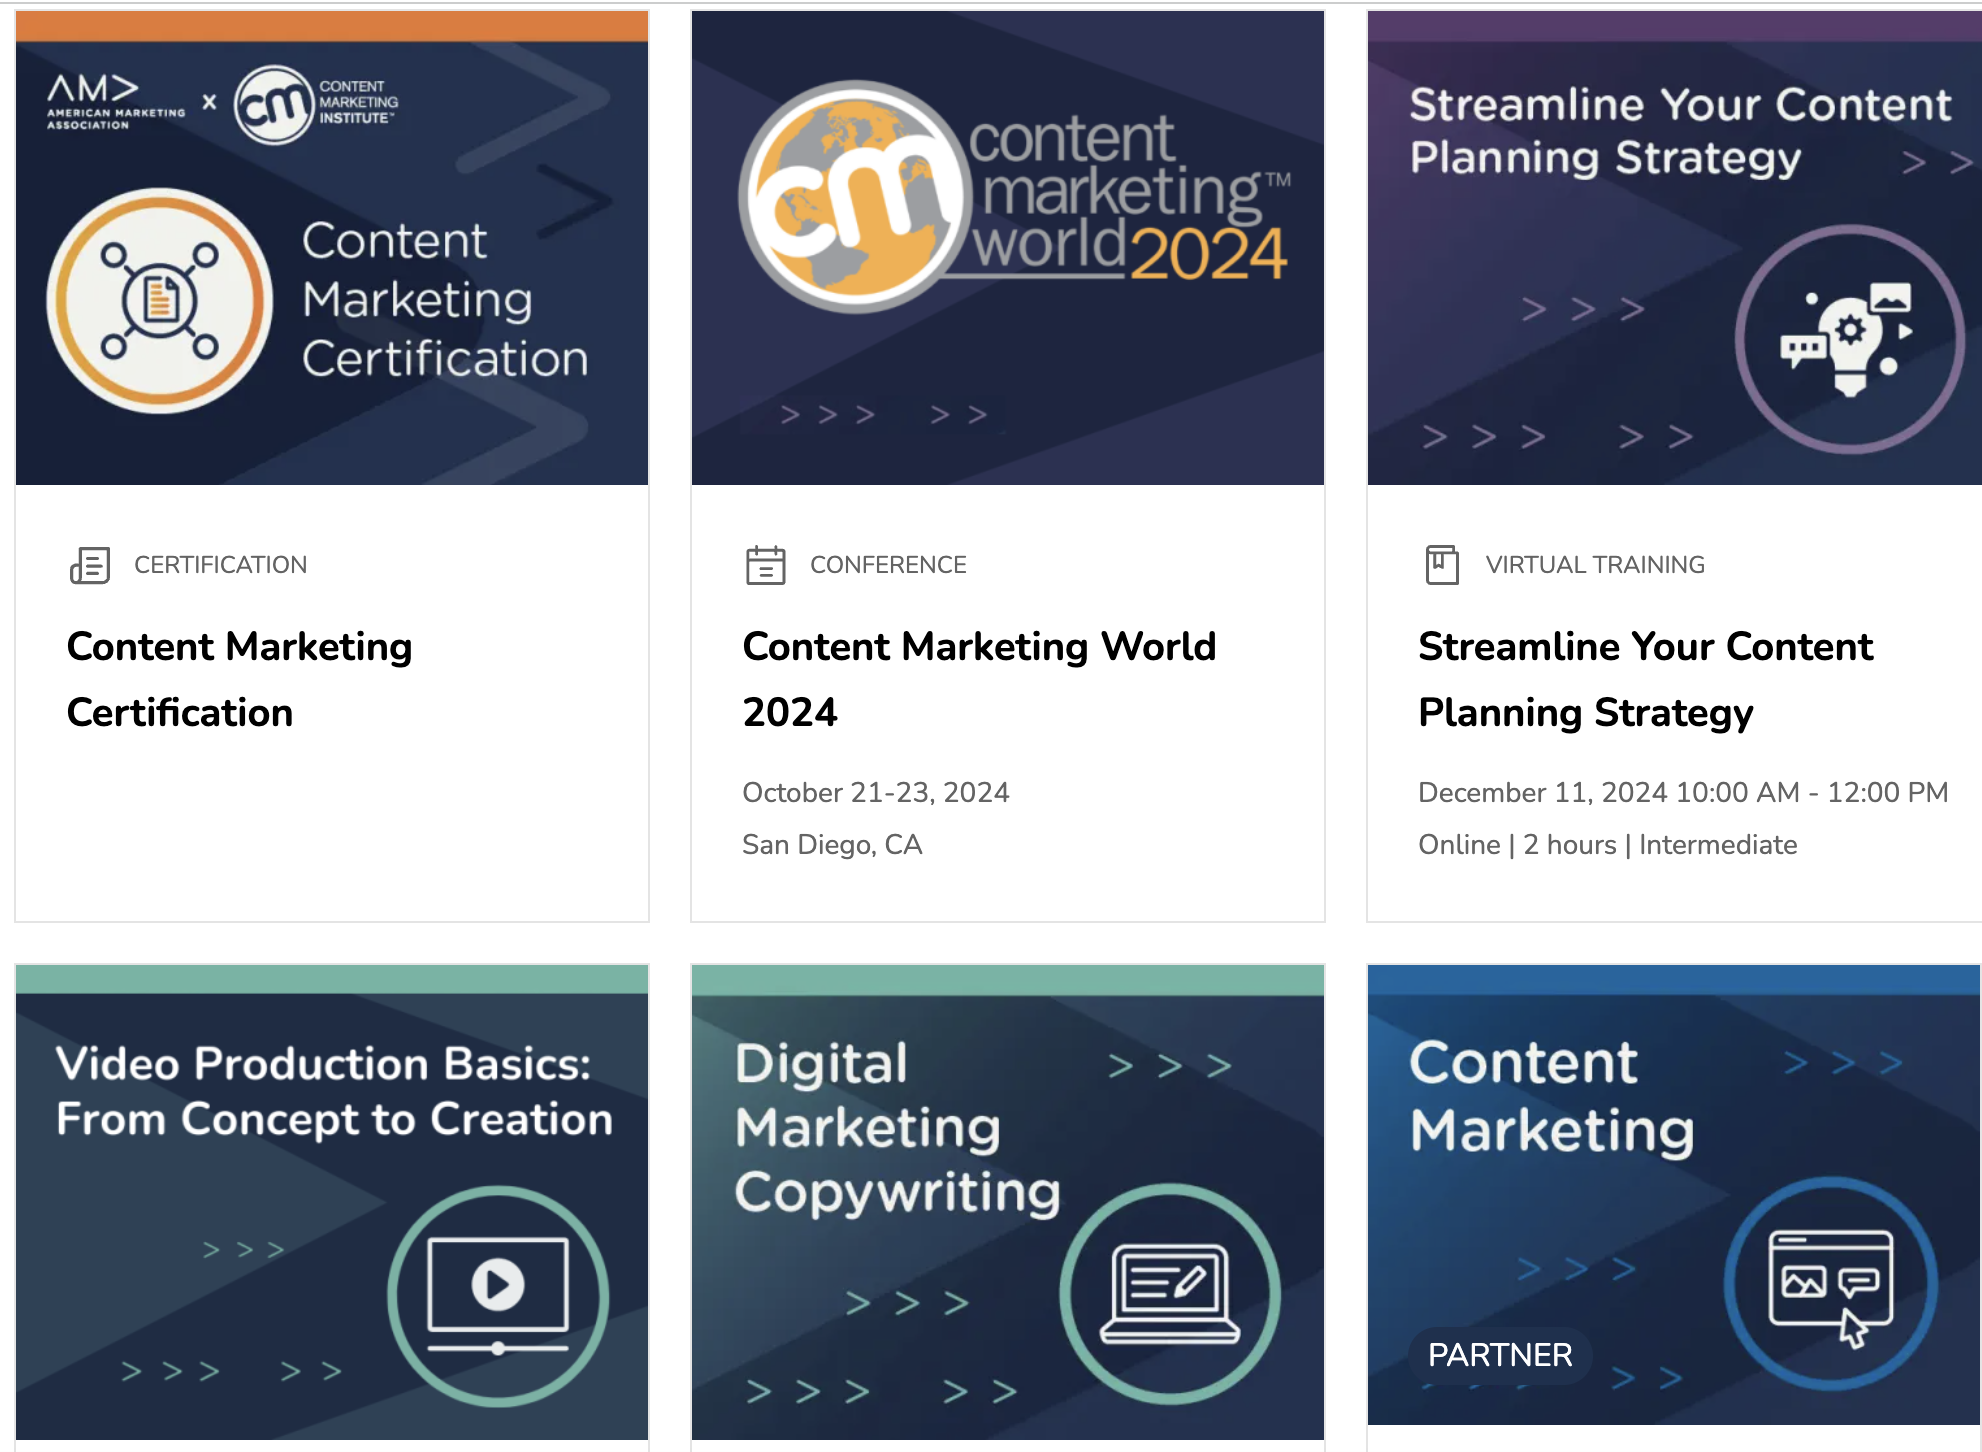This screenshot has height=1452, width=1982.
Task: Select the CONFERENCE category label
Action: pyautogui.click(x=888, y=565)
